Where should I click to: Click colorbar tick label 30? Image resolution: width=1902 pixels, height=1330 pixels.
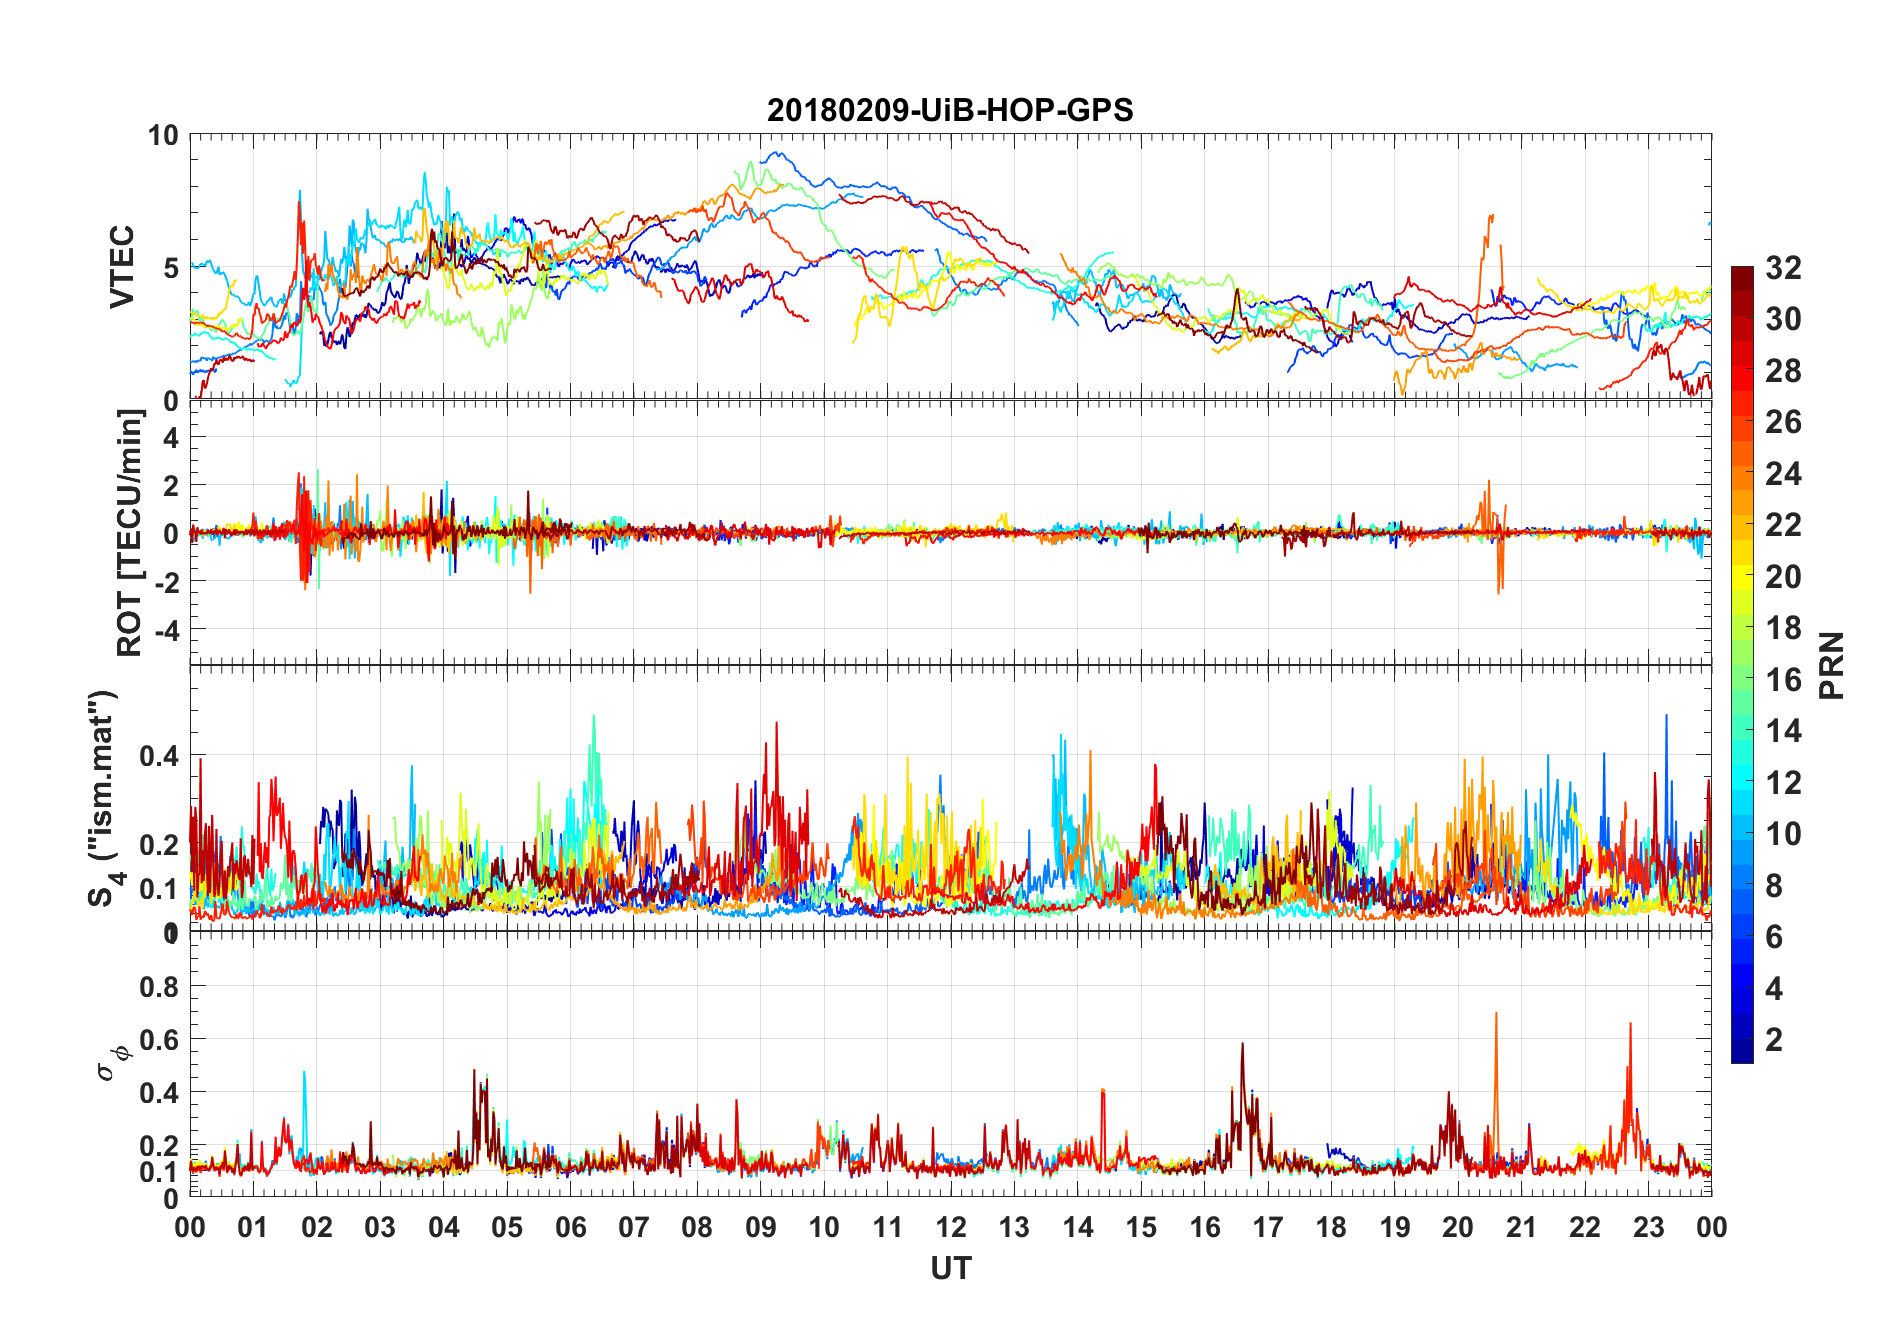click(x=1783, y=319)
